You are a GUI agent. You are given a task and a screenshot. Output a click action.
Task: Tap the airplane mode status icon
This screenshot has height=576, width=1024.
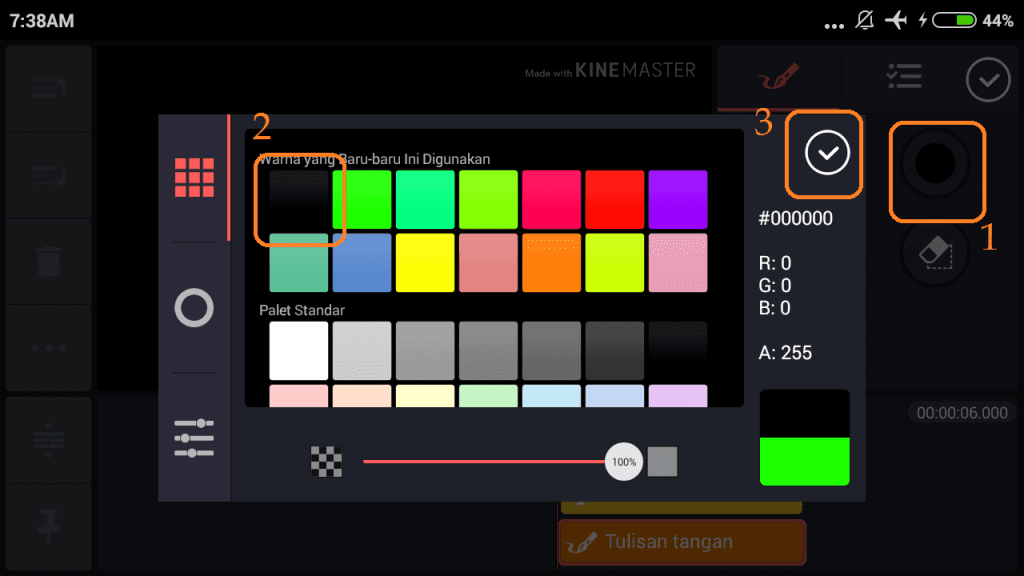point(896,20)
